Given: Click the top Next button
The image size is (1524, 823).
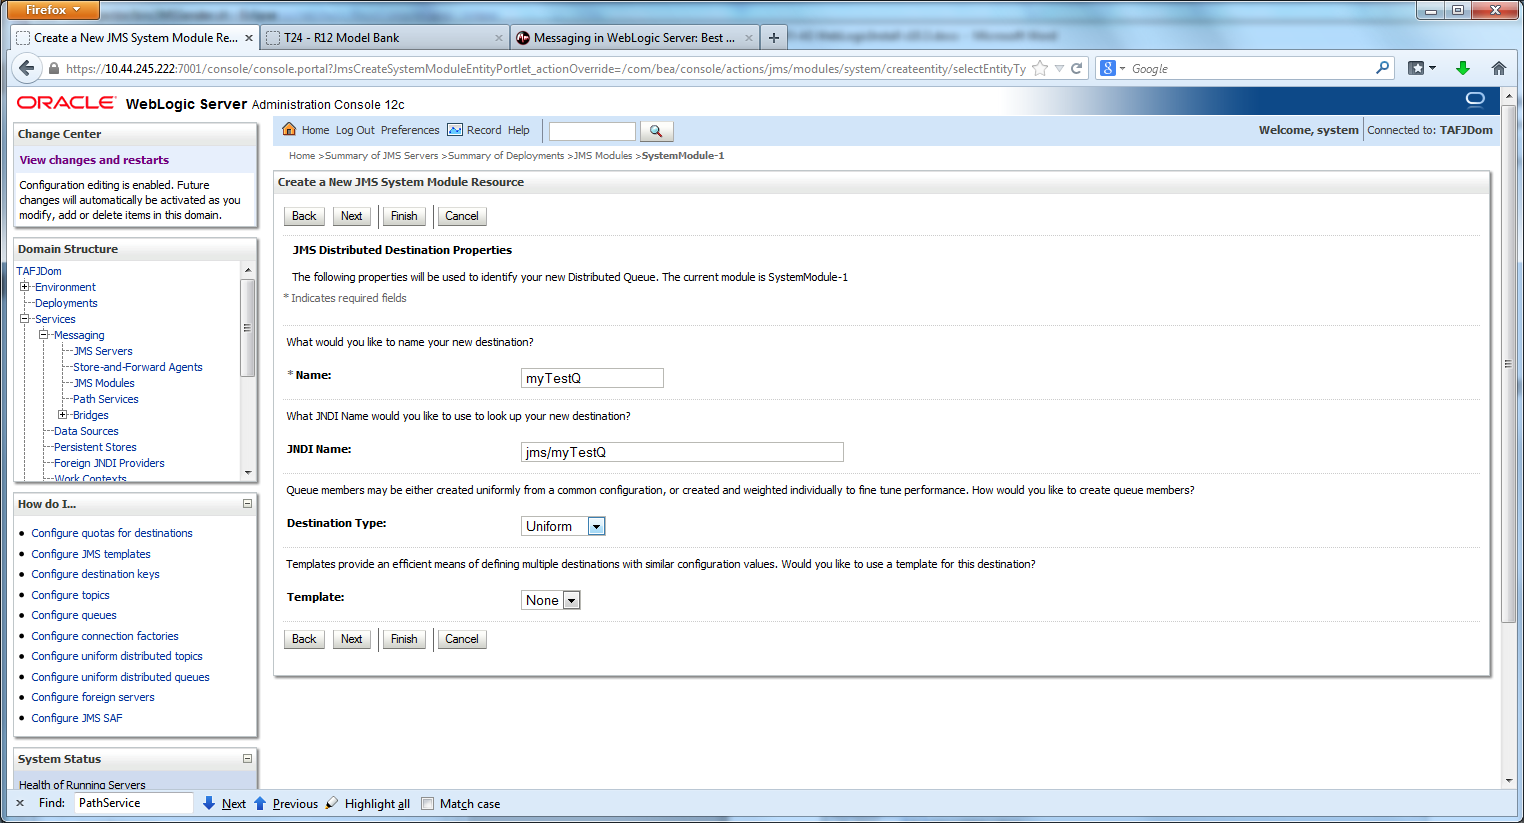Looking at the screenshot, I should tap(352, 216).
